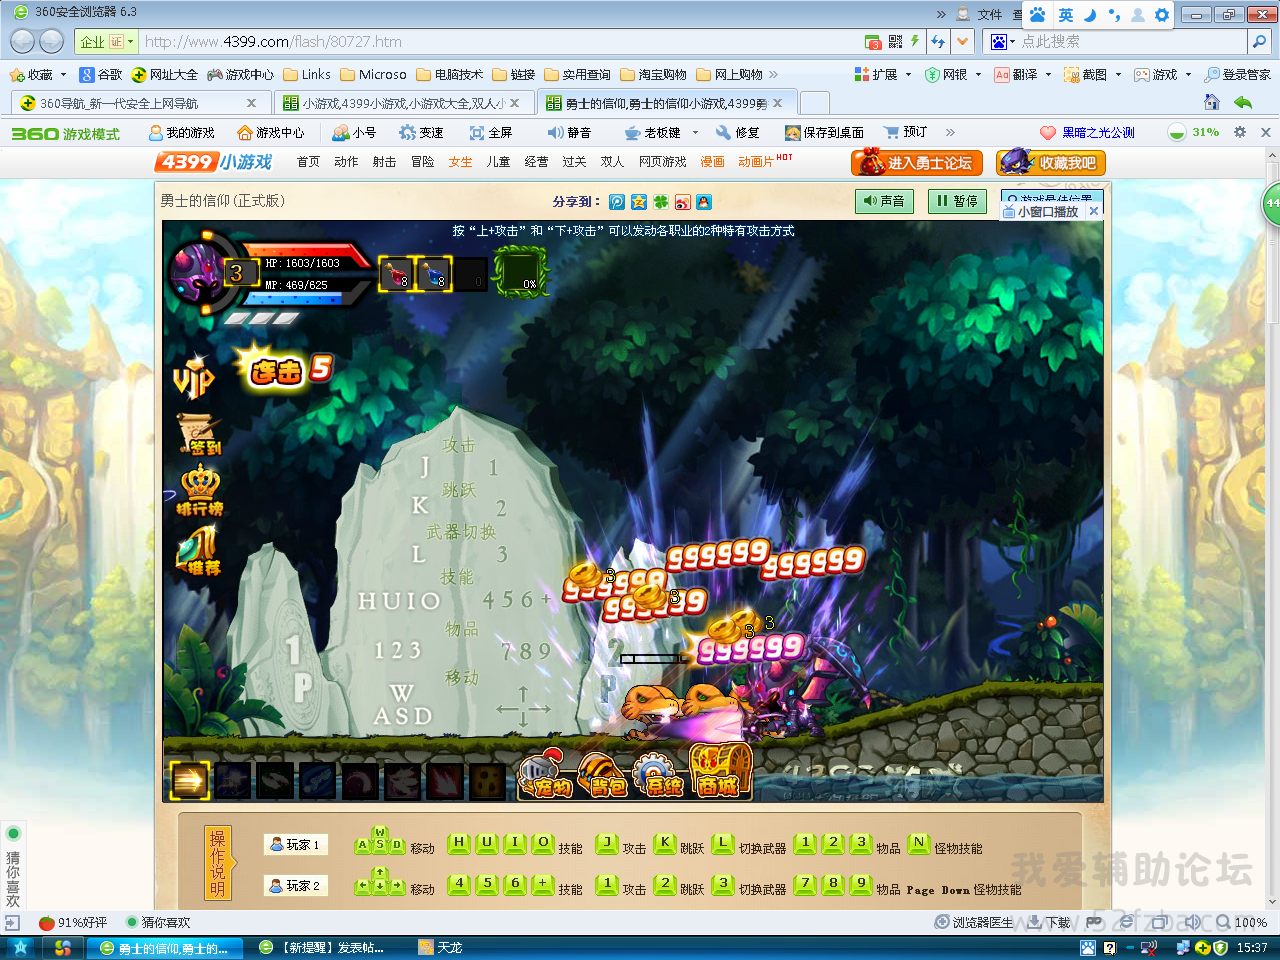
Task: Click the 31% memory usage indicator
Action: coord(1194,132)
